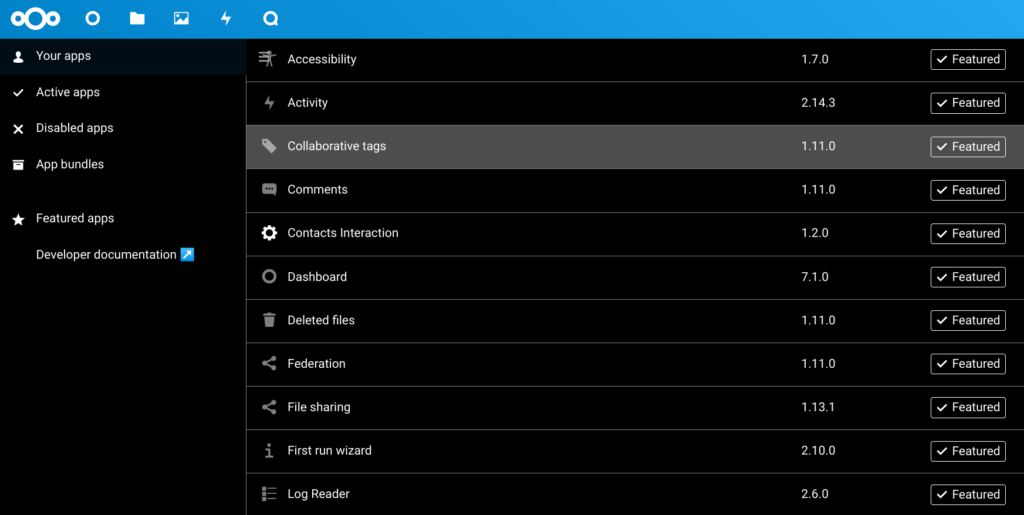
Task: Open the Activity lightning icon in top bar
Action: point(226,19)
